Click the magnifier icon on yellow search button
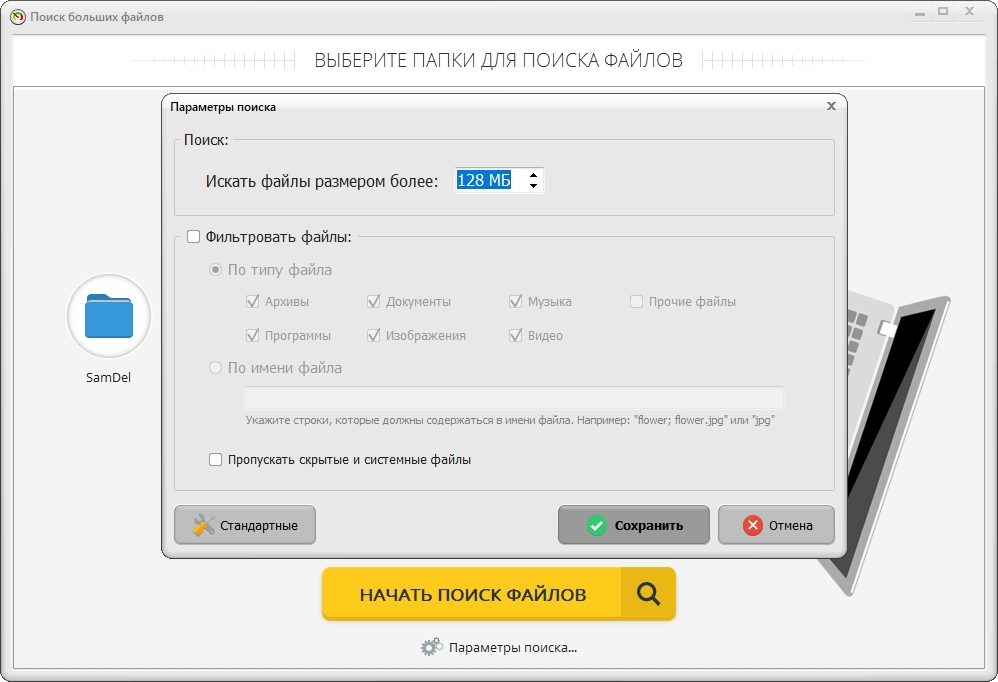The image size is (998, 682). coord(648,594)
